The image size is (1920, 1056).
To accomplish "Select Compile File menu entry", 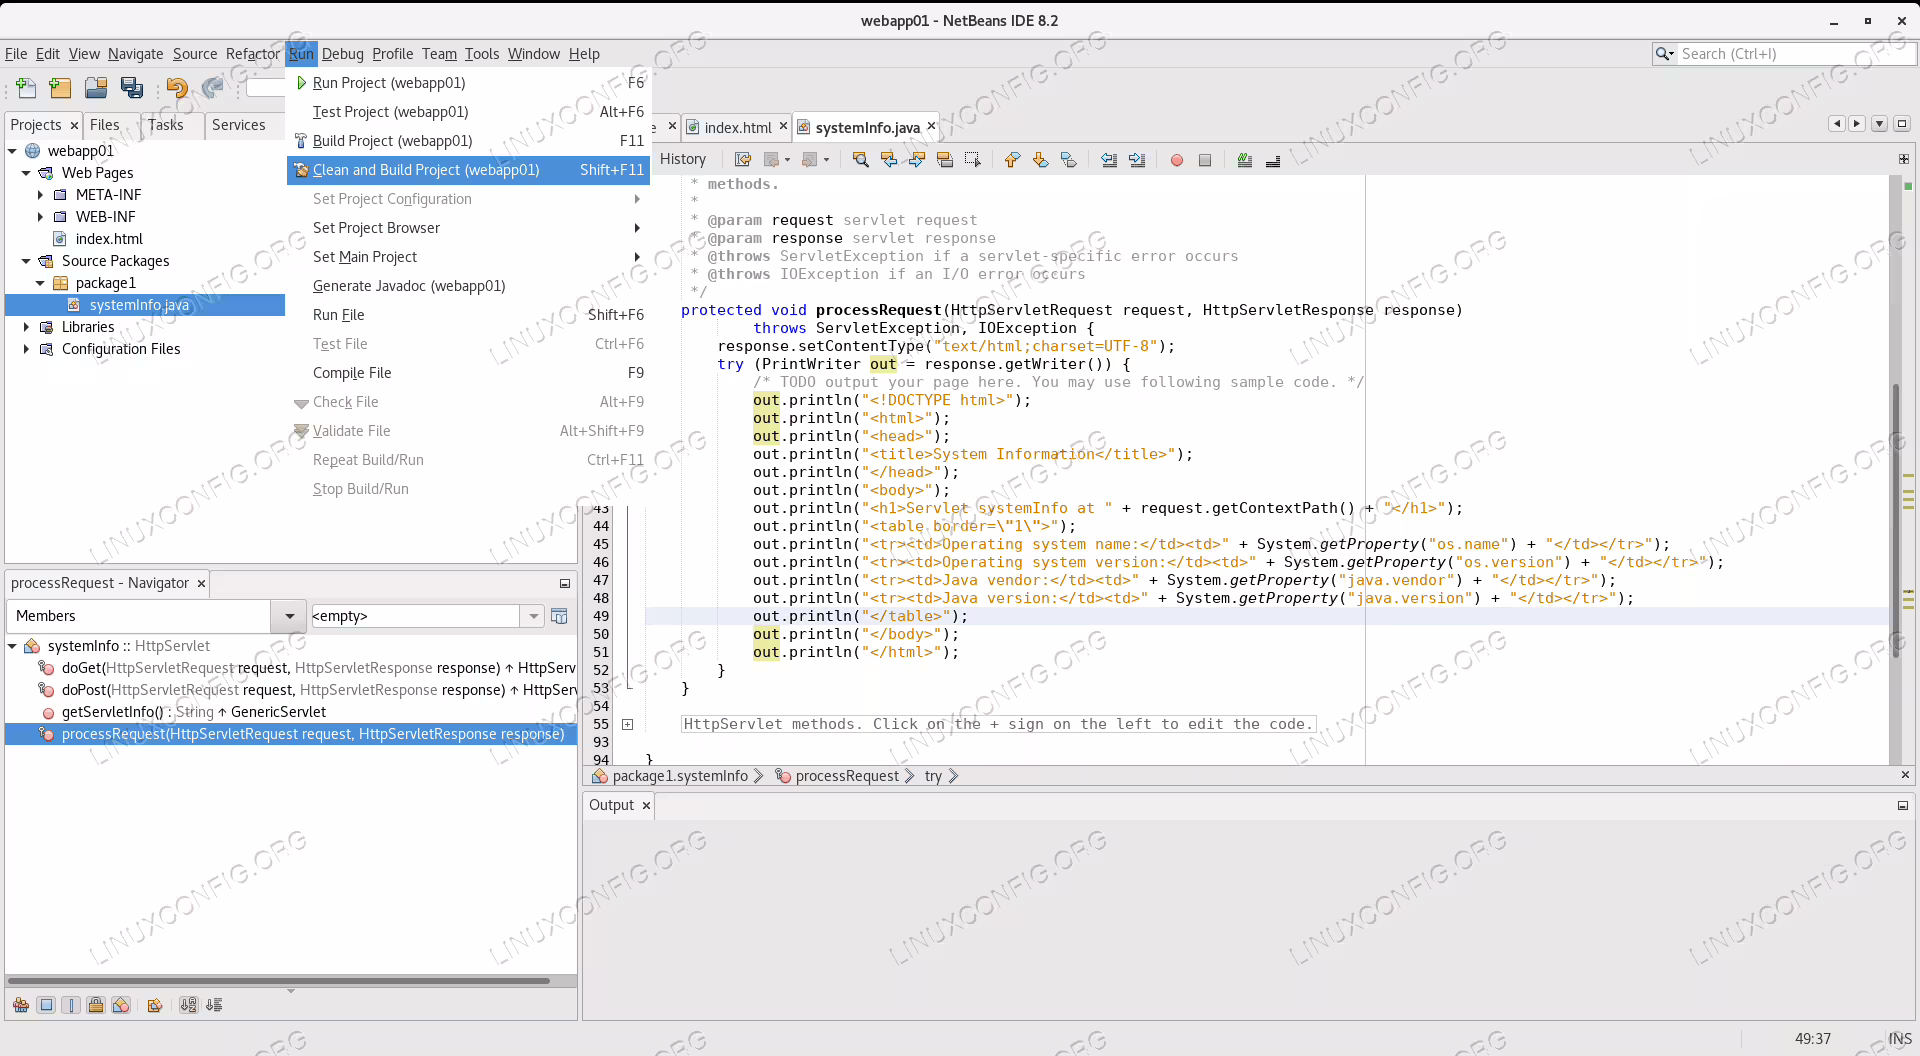I will (468, 373).
